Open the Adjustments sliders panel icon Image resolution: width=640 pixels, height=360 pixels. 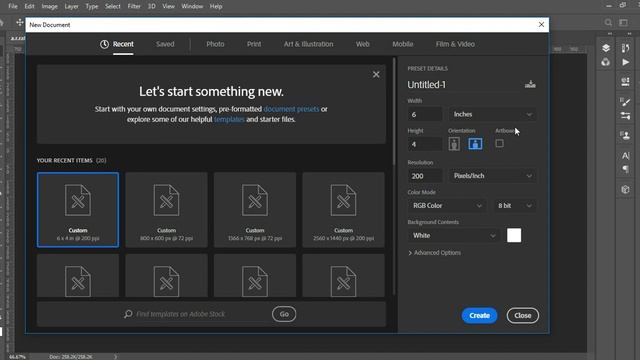click(x=625, y=116)
